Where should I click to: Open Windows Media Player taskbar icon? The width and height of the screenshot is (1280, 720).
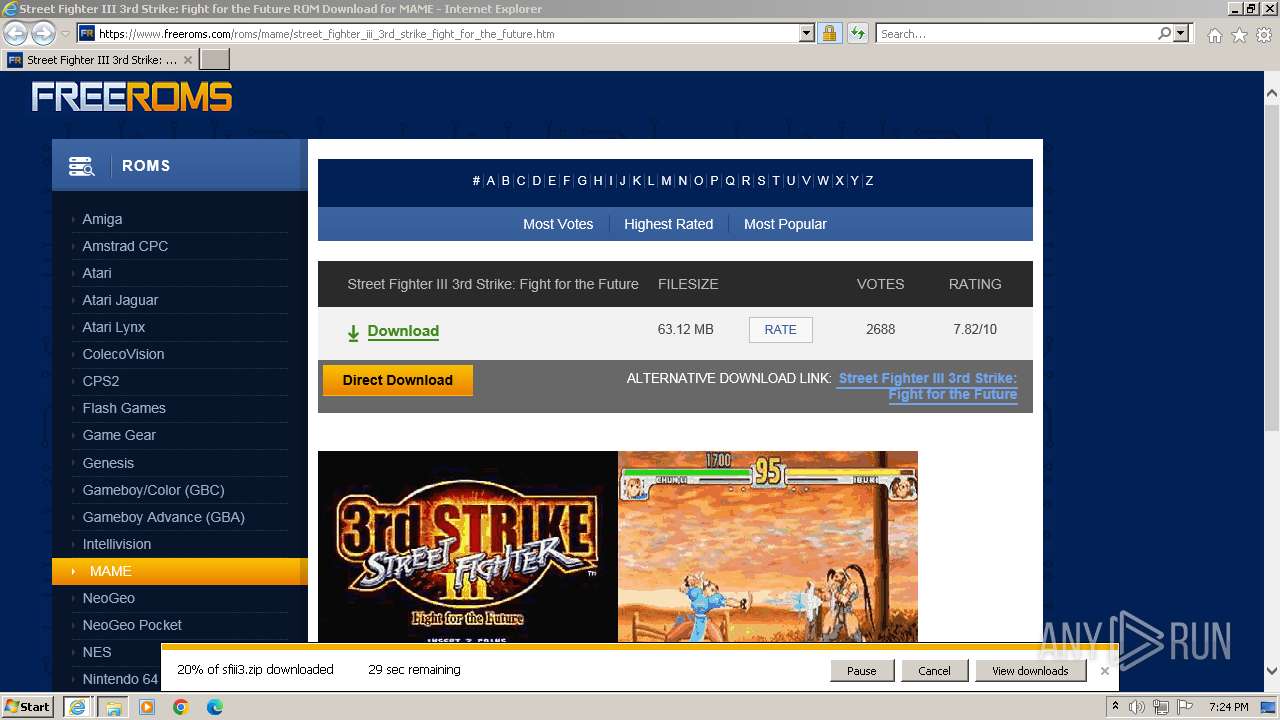pyautogui.click(x=147, y=707)
